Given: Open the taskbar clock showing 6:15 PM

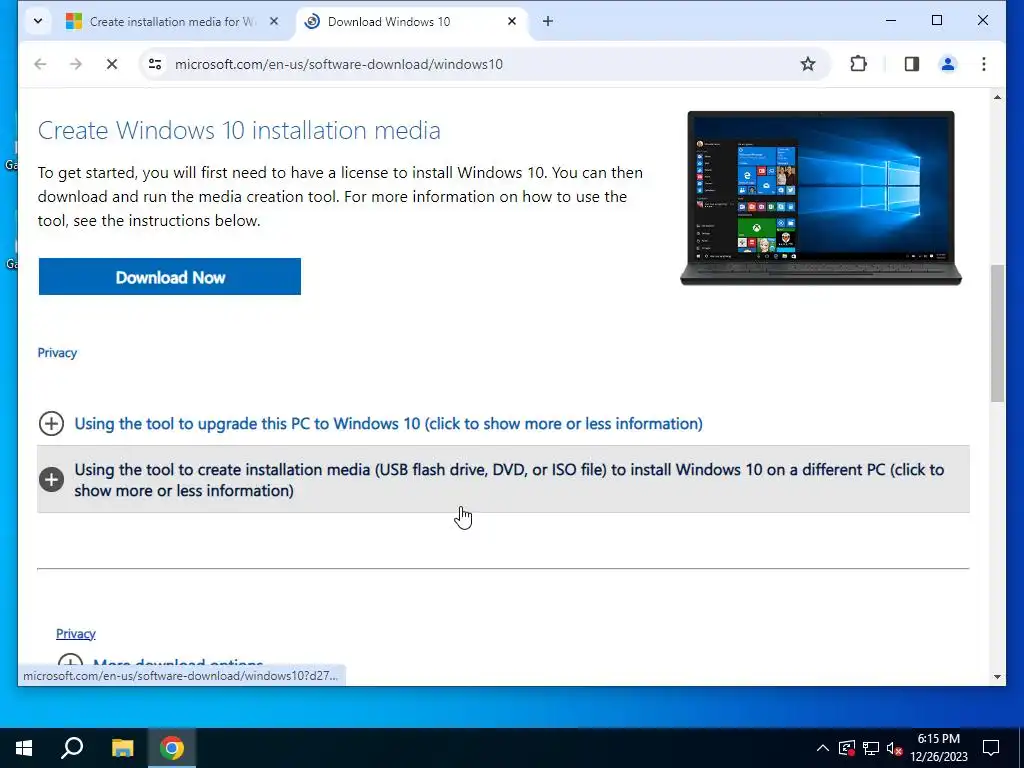Looking at the screenshot, I should (938, 748).
